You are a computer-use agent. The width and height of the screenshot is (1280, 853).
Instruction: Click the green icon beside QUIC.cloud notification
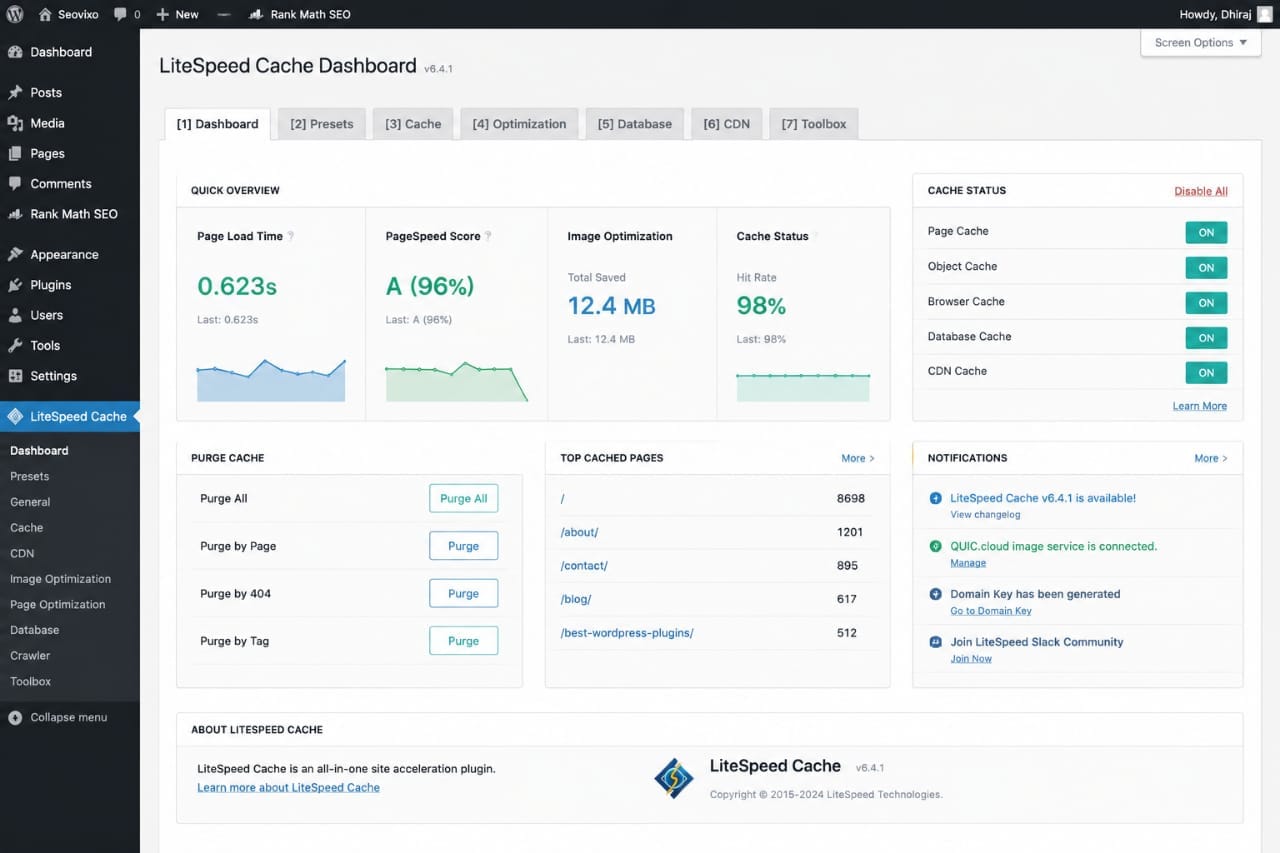935,546
